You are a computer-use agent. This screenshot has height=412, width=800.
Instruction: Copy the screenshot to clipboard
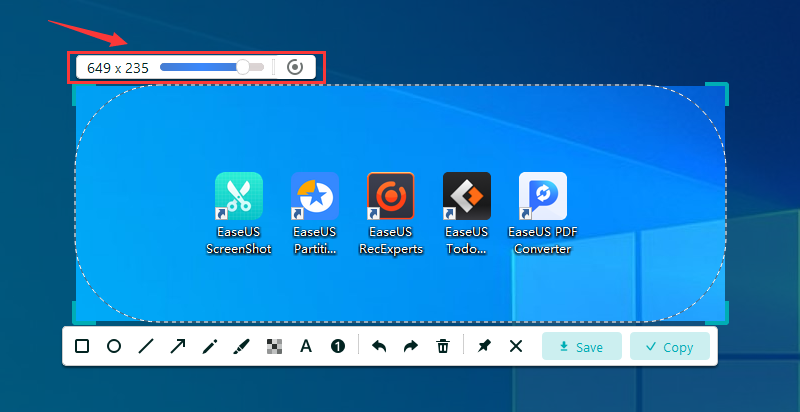pyautogui.click(x=670, y=346)
